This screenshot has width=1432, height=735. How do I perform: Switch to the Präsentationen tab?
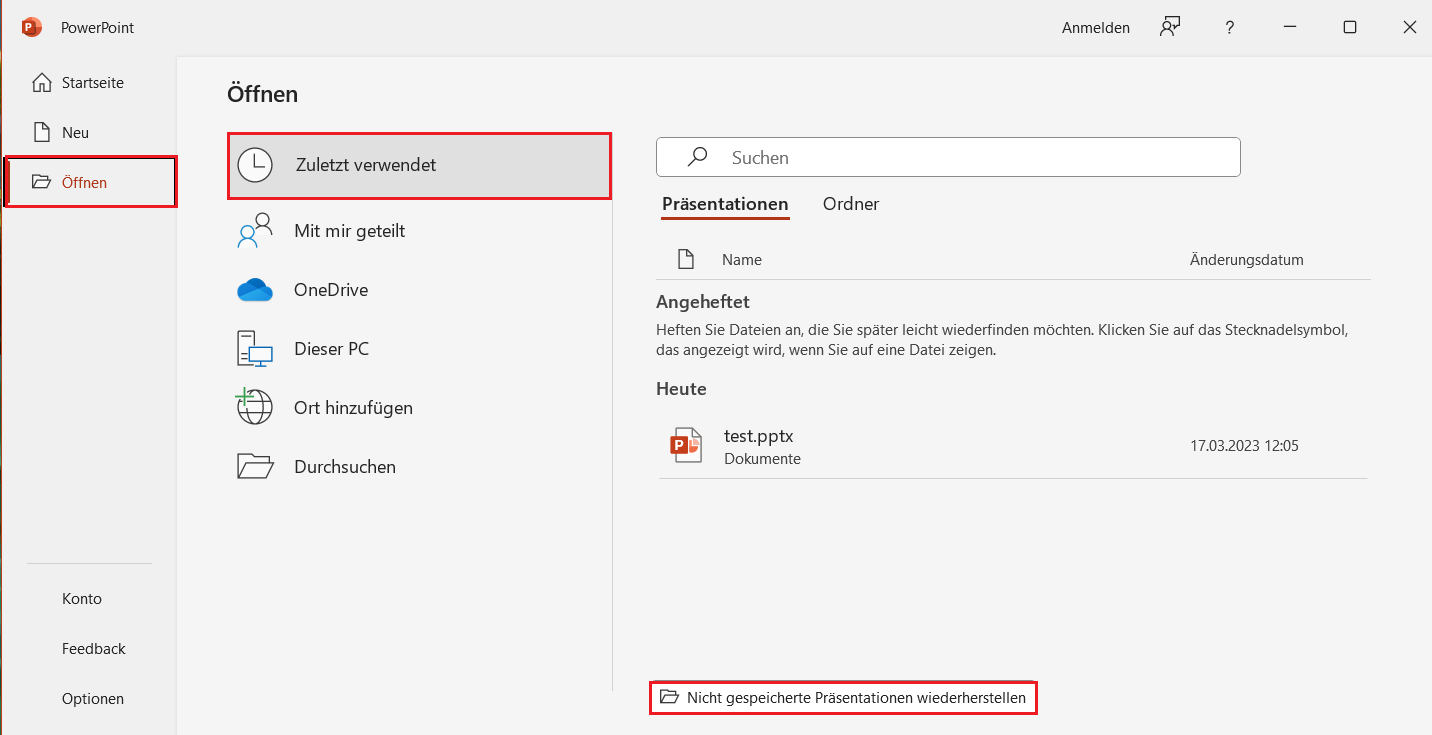pyautogui.click(x=725, y=204)
